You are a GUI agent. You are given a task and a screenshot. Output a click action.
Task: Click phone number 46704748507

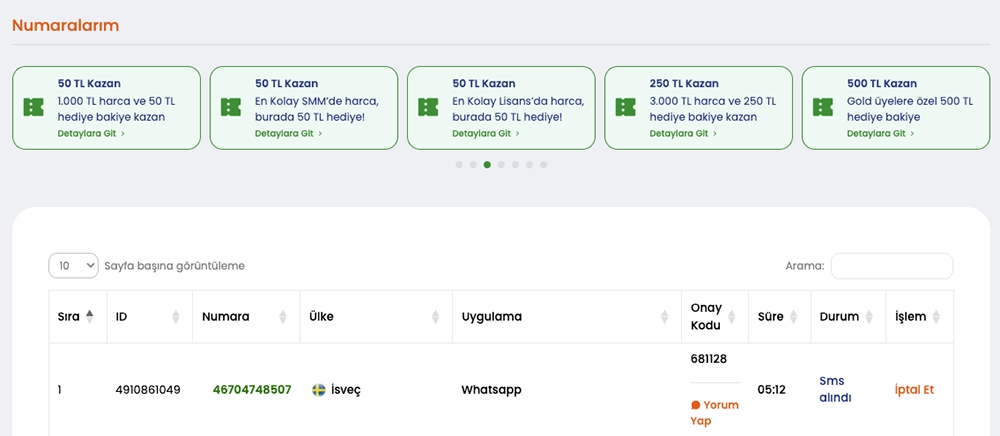coord(252,390)
